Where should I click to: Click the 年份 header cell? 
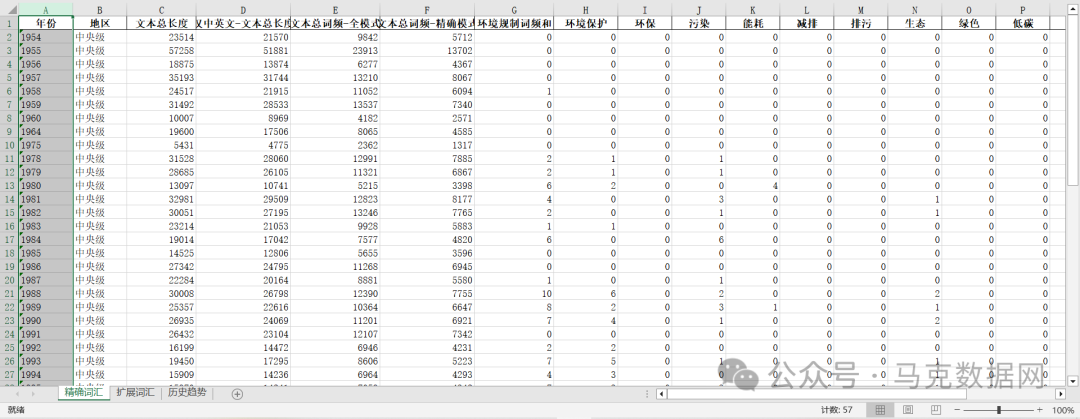[45, 23]
